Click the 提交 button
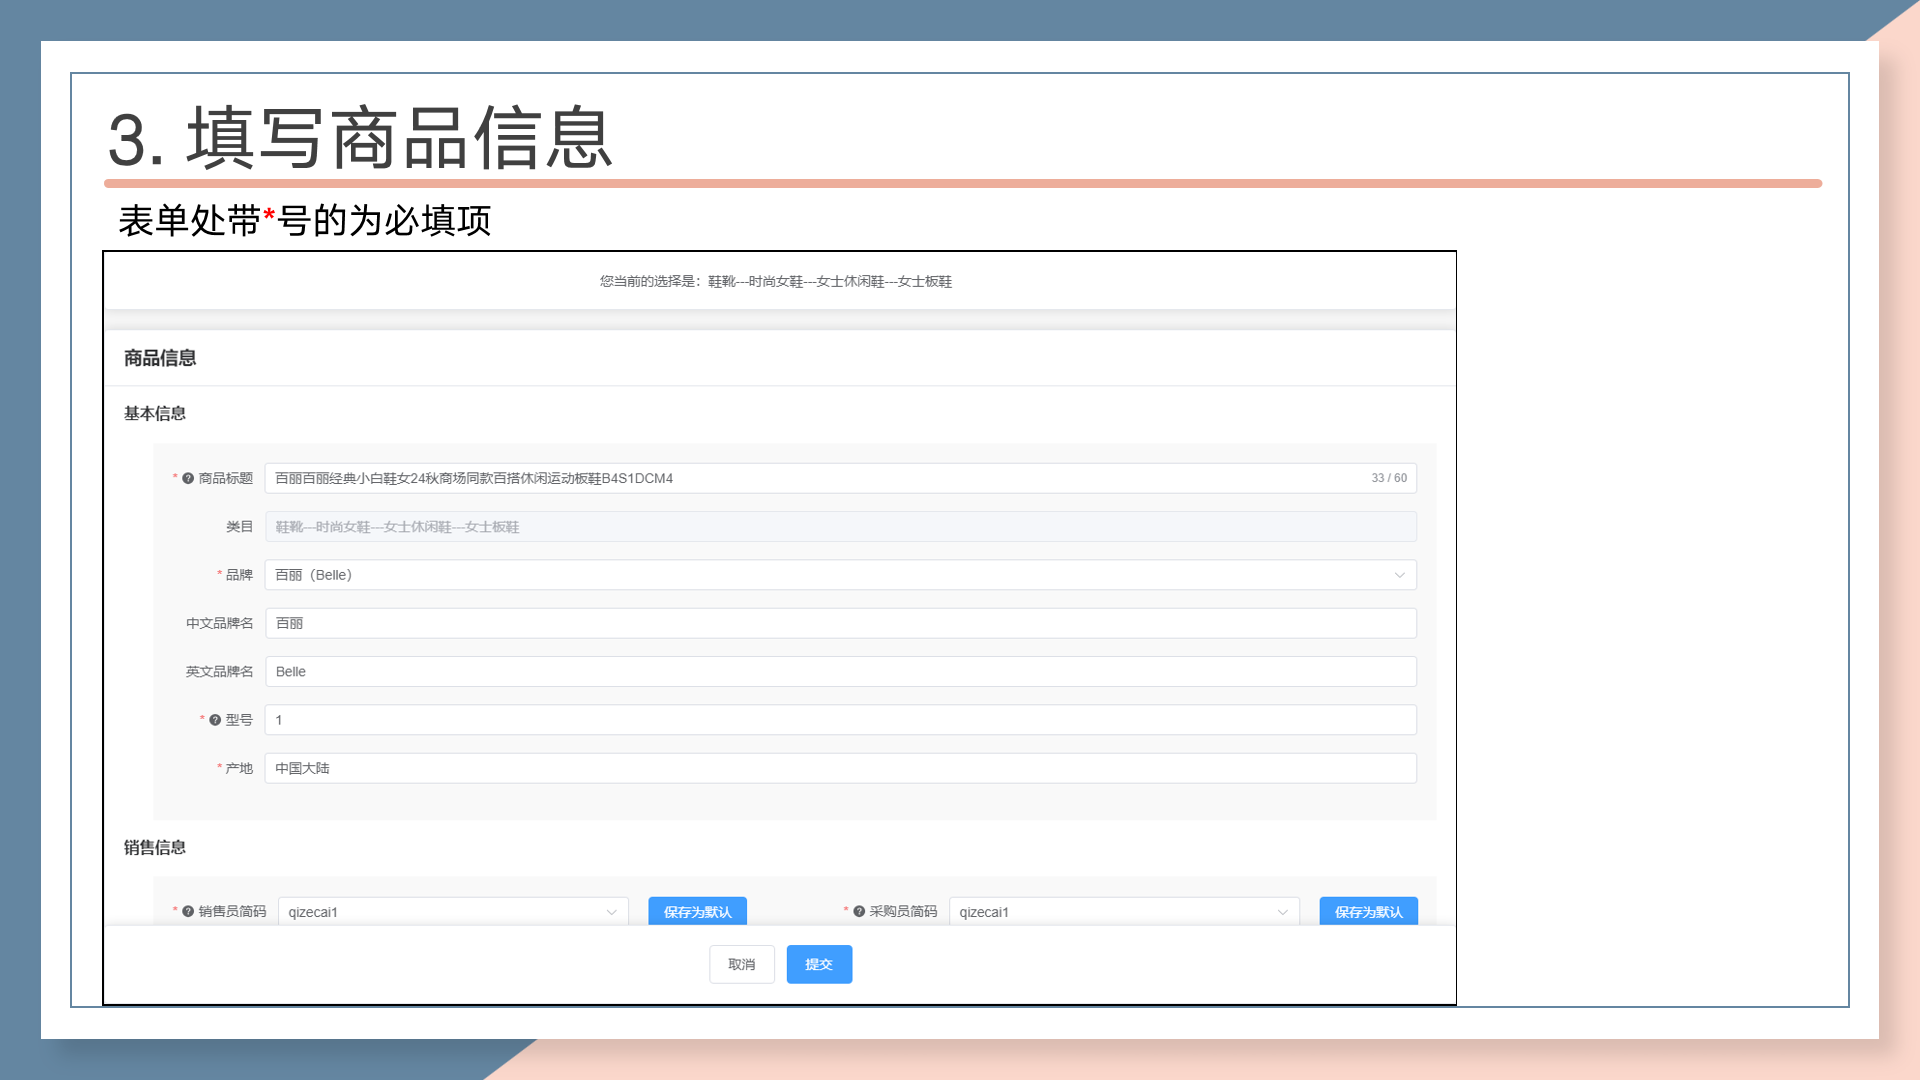This screenshot has height=1080, width=1920. (819, 964)
